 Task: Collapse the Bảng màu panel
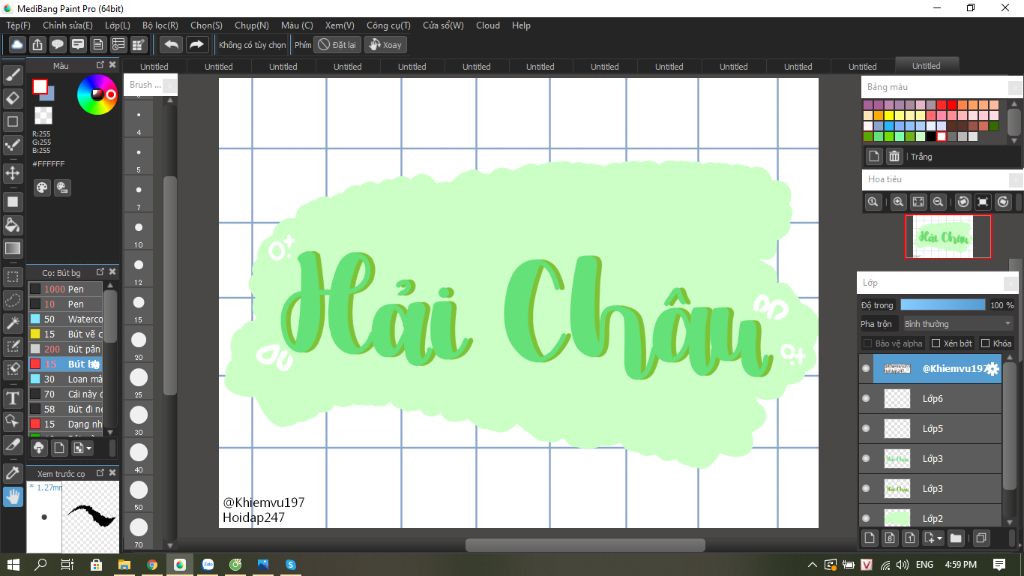pos(1014,87)
